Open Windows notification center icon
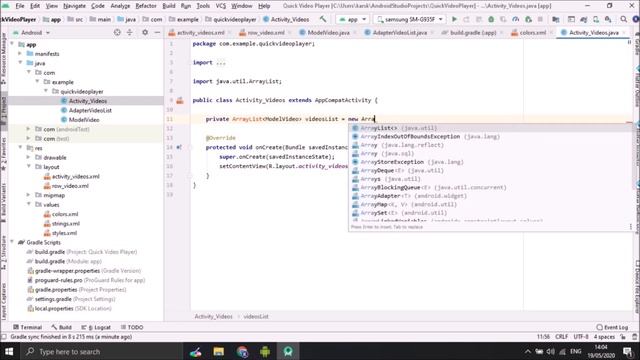640x360 pixels. (628, 351)
